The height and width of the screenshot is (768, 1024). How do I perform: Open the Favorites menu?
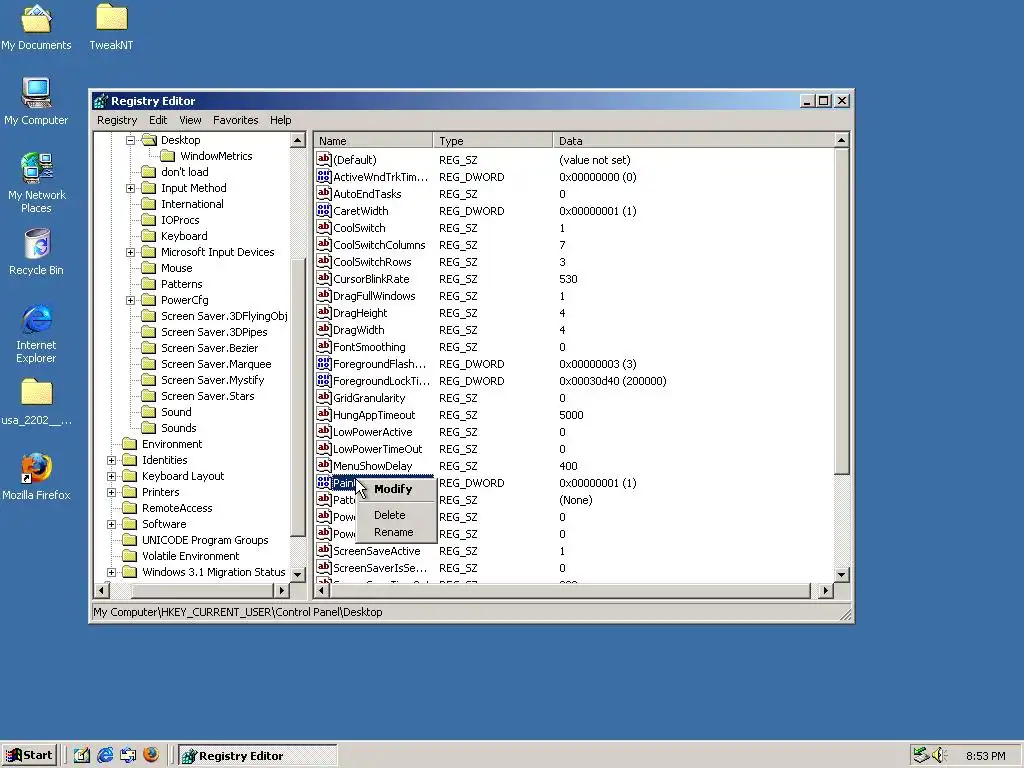point(236,120)
